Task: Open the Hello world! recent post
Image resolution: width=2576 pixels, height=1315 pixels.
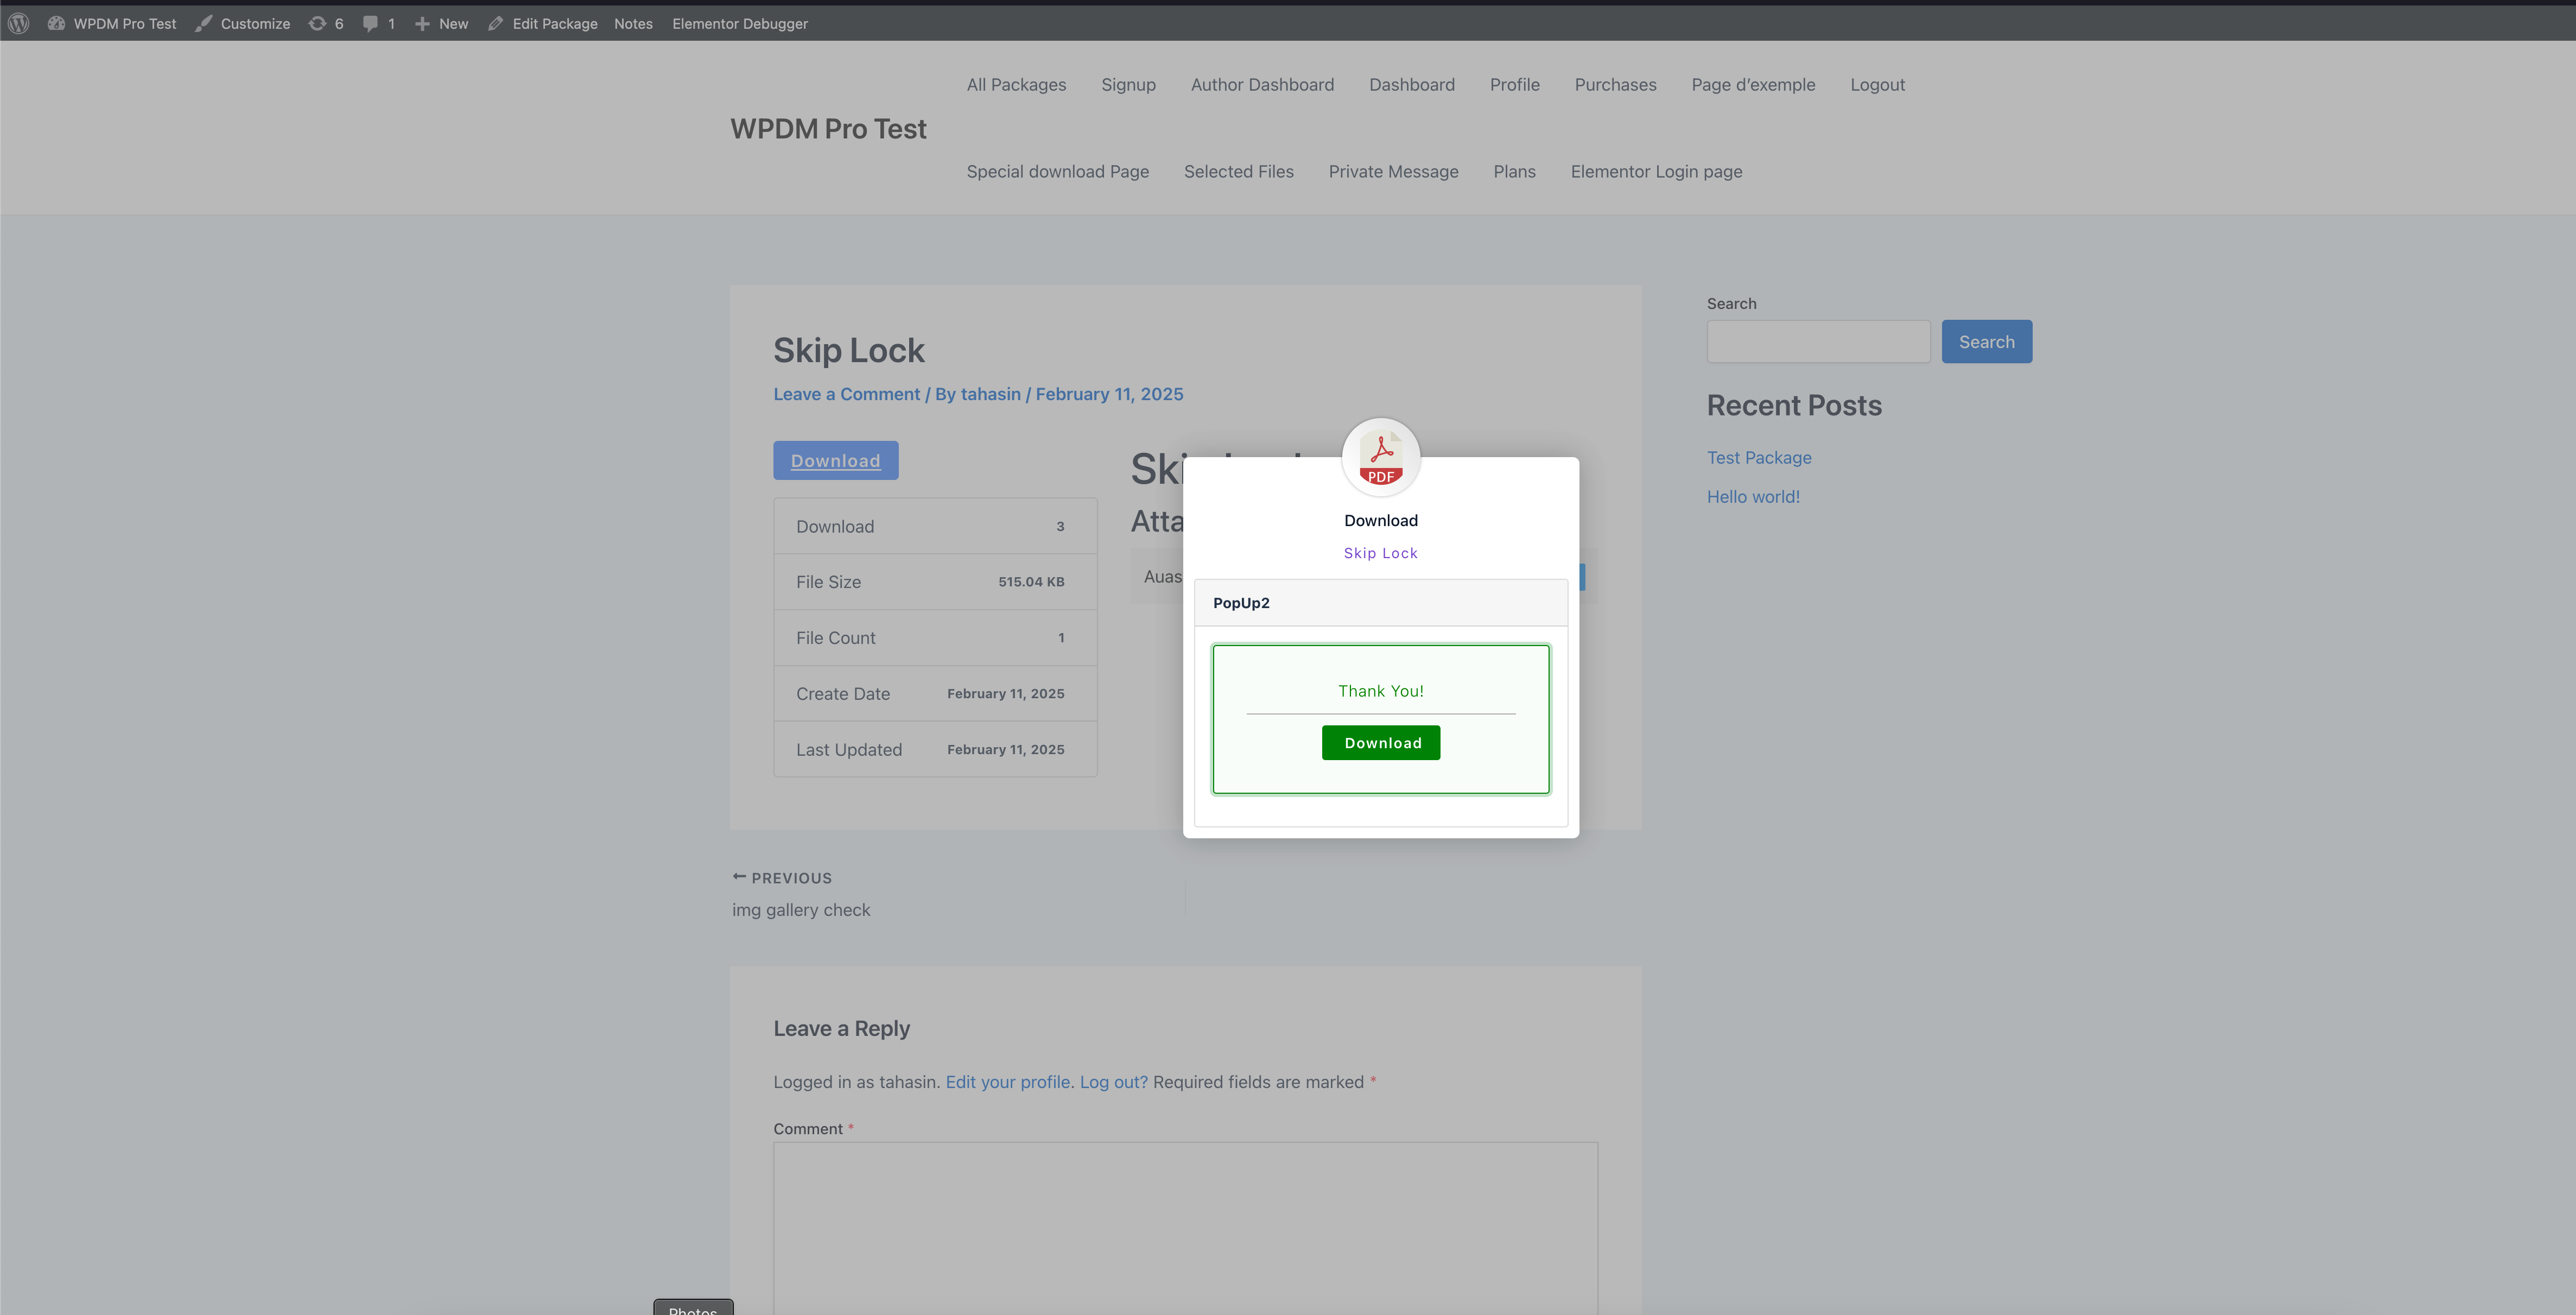Action: click(1752, 497)
